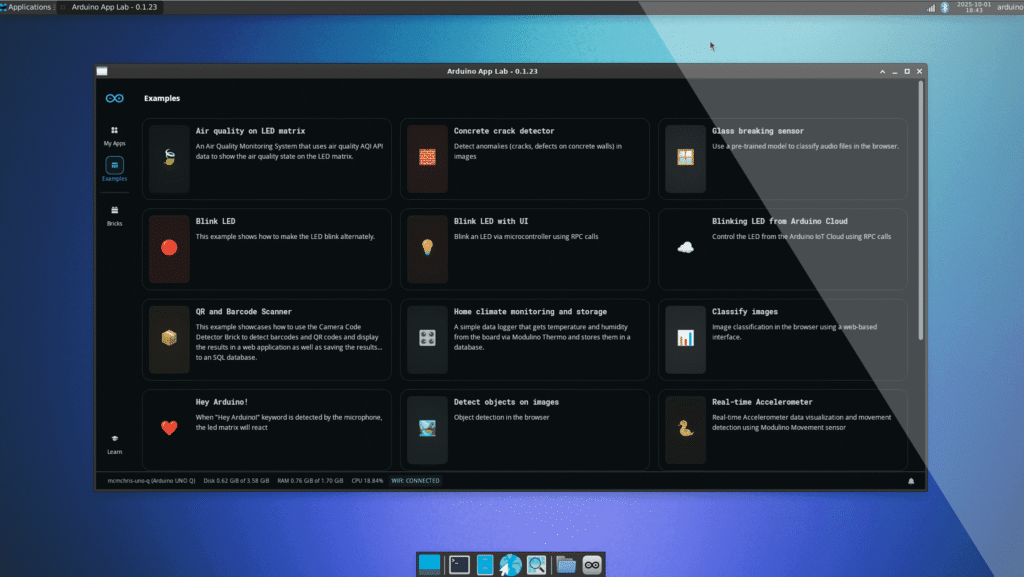Image resolution: width=1024 pixels, height=577 pixels.
Task: Open the My Apps sidebar section
Action: 114,135
